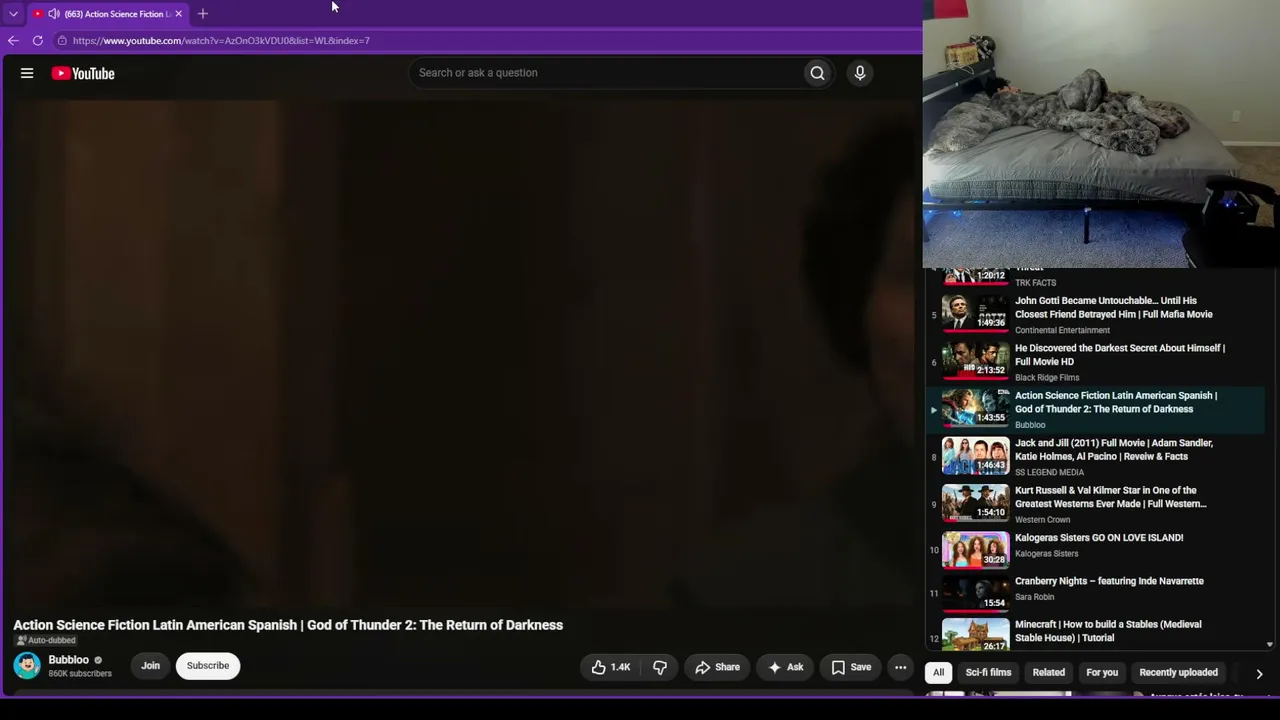Close the Action Science Fiction tab
The image size is (1280, 720).
(178, 14)
